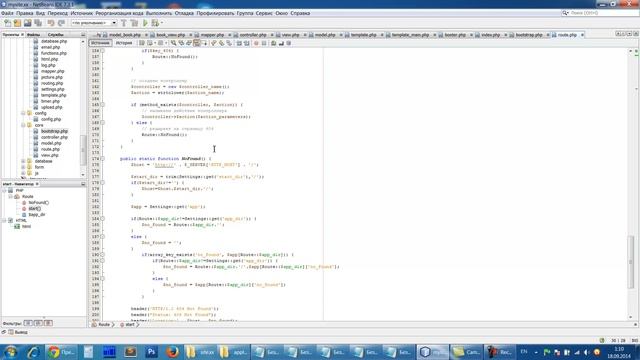Click the Save All toolbar icon

(x=38, y=23)
